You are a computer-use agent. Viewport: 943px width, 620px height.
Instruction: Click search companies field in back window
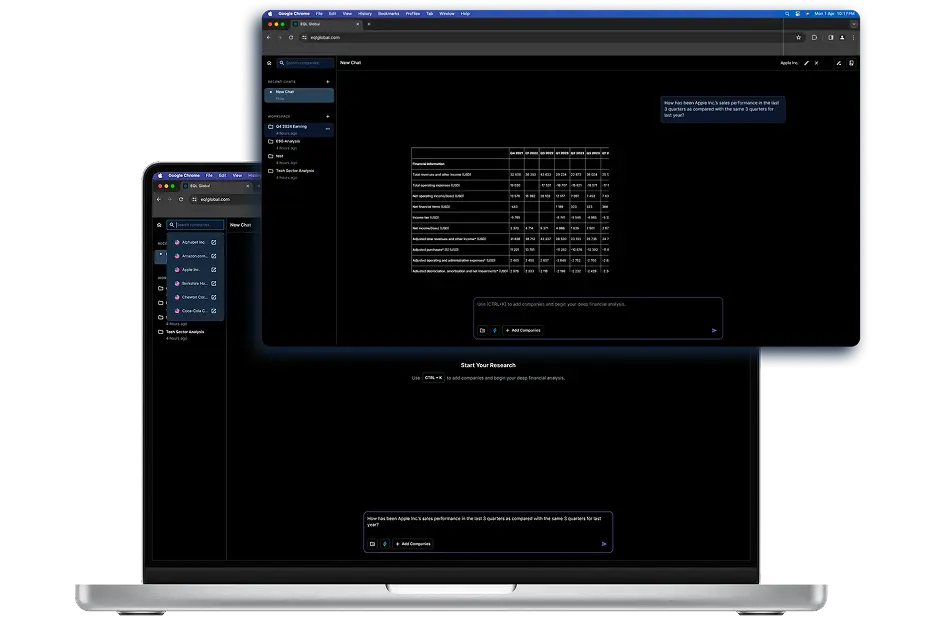(x=195, y=225)
